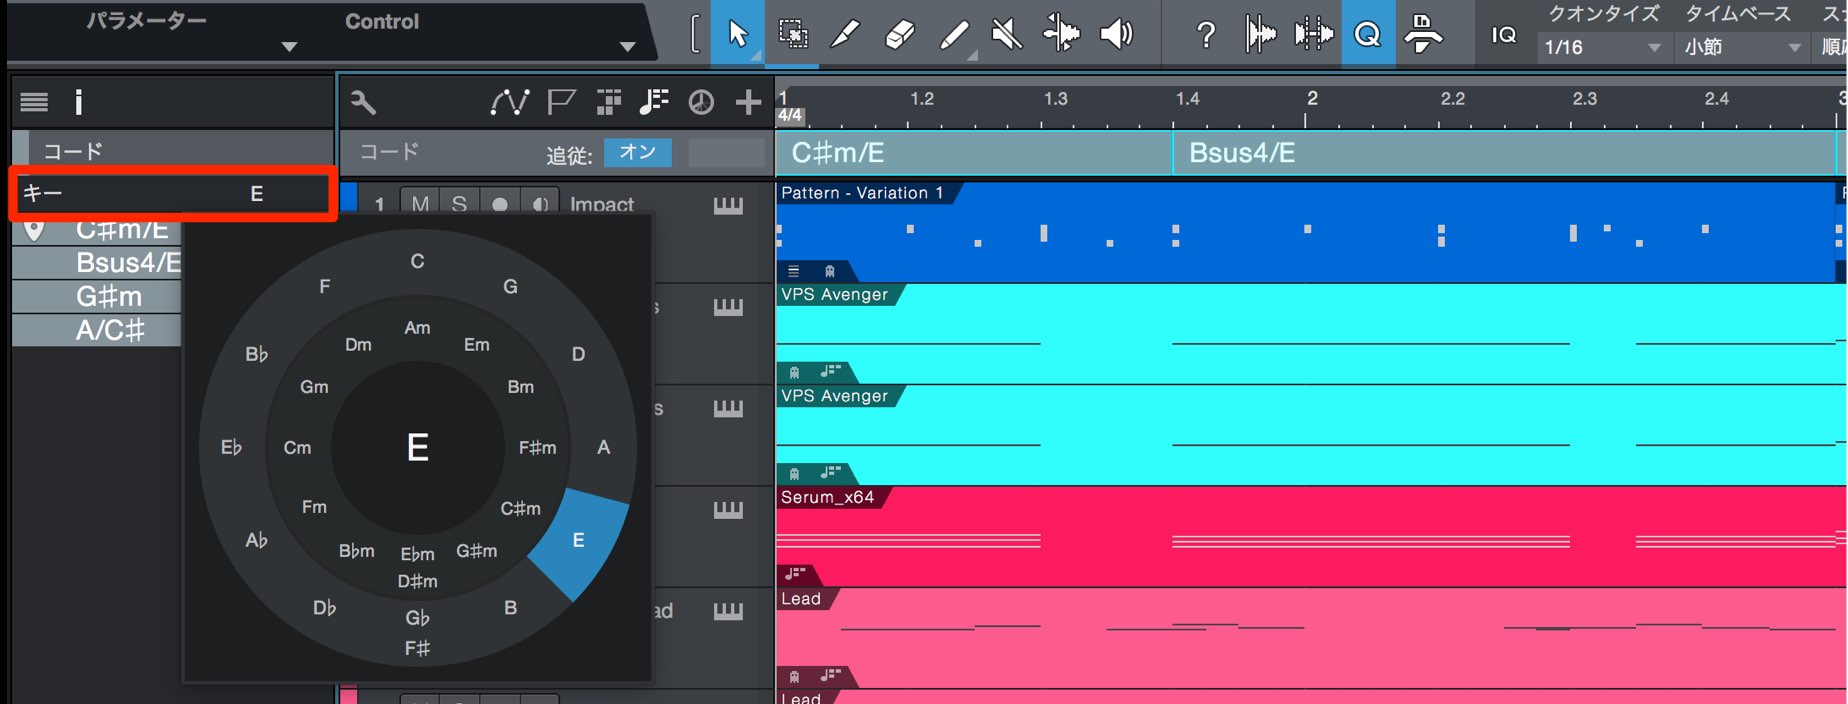Image resolution: width=1848 pixels, height=704 pixels.
Task: Solo the Impact track with S
Action: (x=459, y=204)
